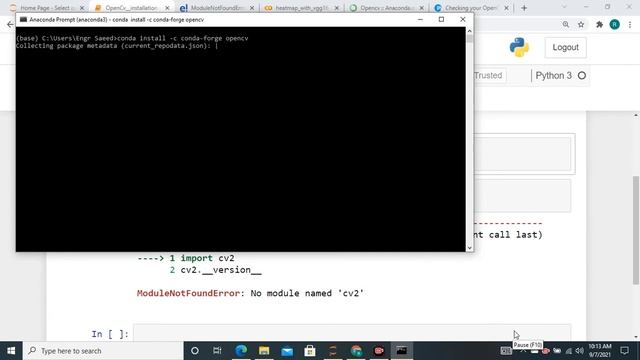
Task: Launch Microsoft Edge from taskbar
Action: [241, 351]
